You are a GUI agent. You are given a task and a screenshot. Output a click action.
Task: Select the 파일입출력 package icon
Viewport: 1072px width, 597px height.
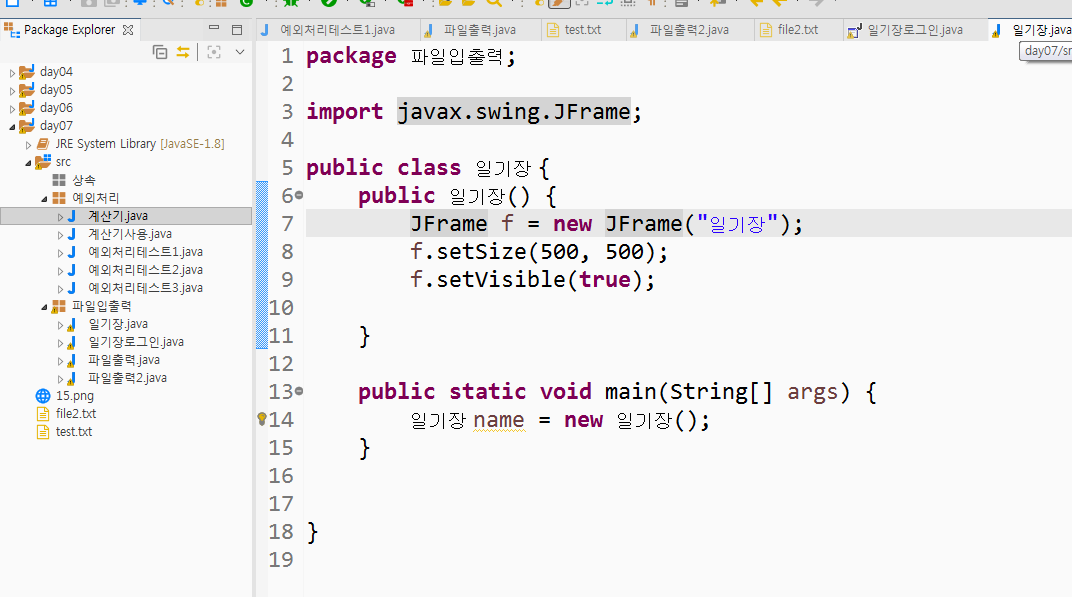pos(59,306)
